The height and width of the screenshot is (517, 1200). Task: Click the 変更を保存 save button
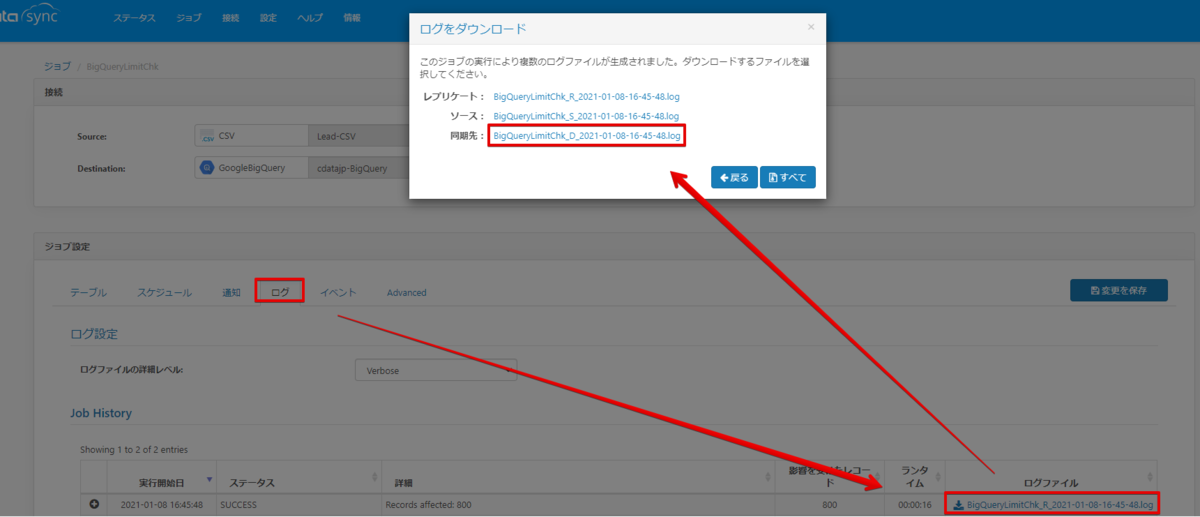[x=1118, y=290]
